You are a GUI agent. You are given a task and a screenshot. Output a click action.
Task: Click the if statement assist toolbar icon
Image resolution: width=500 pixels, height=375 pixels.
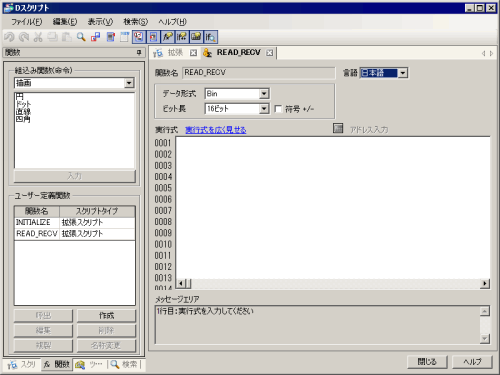tap(182, 37)
